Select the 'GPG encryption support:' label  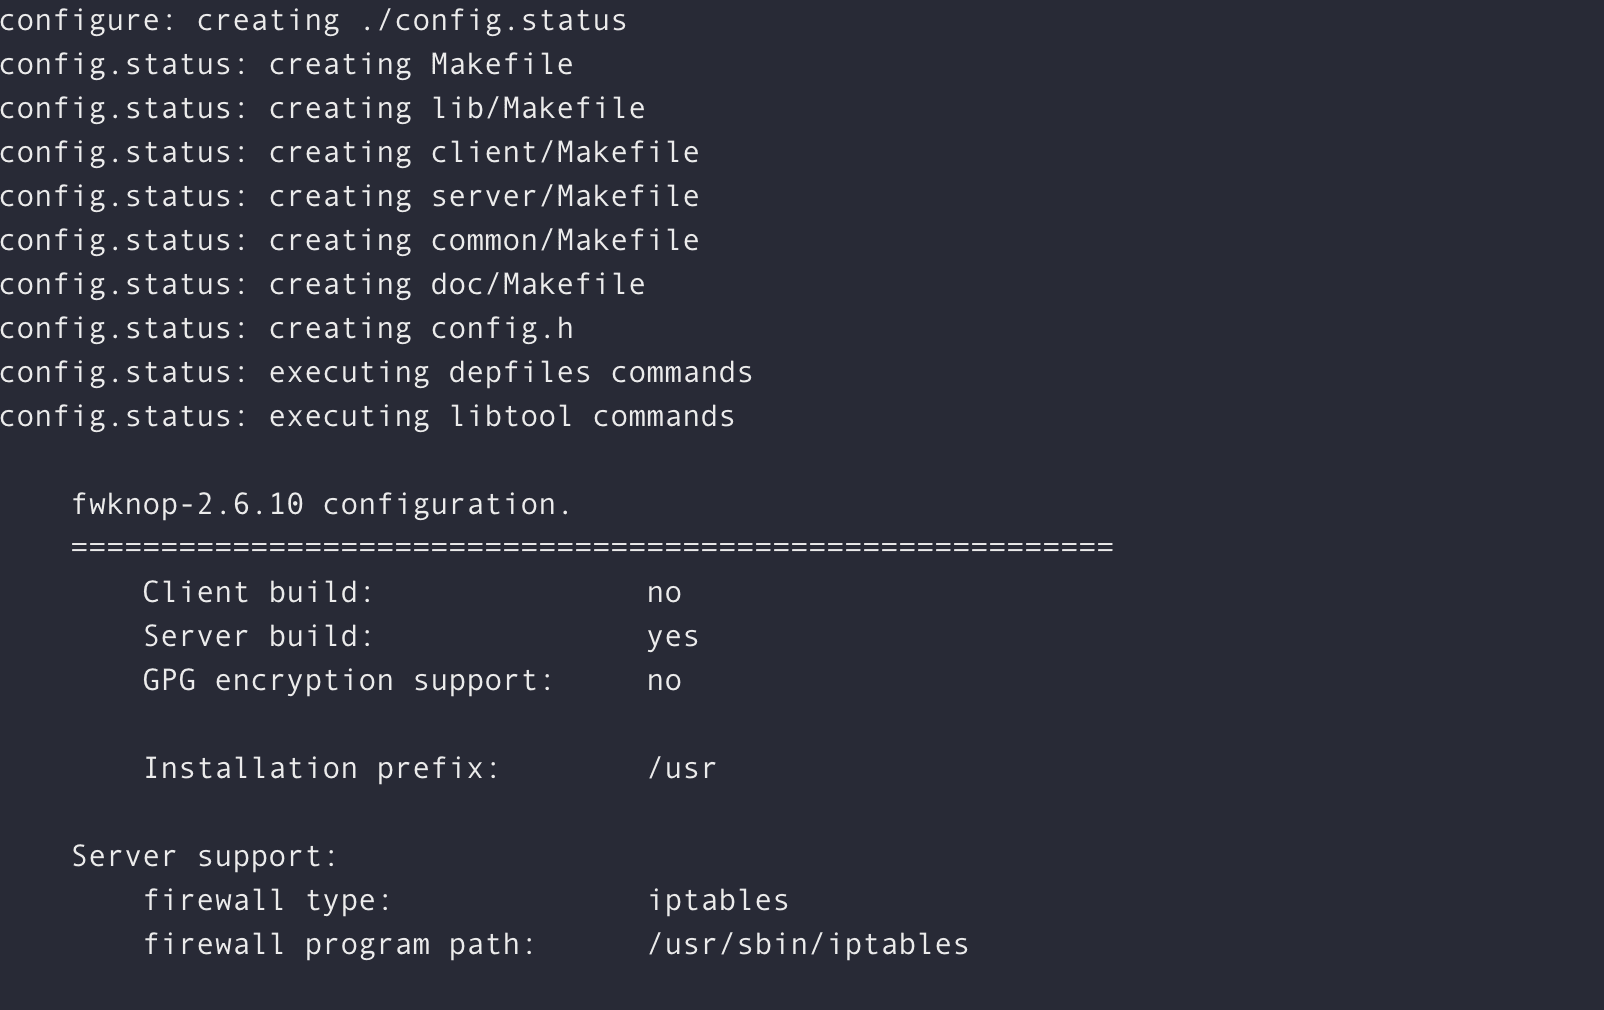tap(348, 680)
